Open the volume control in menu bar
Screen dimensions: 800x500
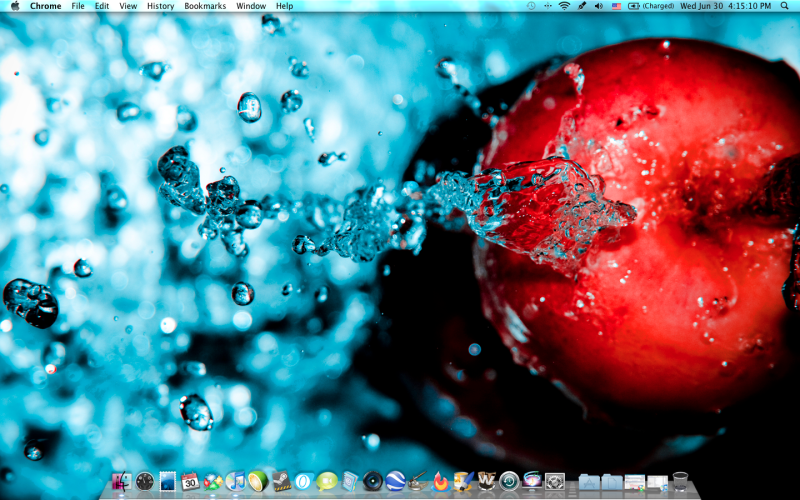click(599, 6)
